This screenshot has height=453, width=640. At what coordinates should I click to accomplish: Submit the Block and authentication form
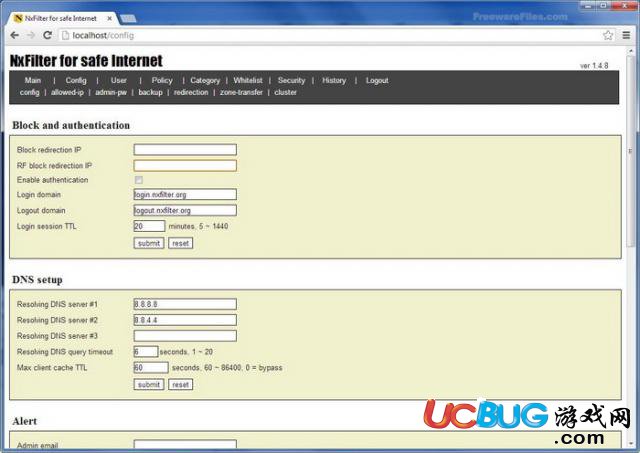pyautogui.click(x=149, y=243)
